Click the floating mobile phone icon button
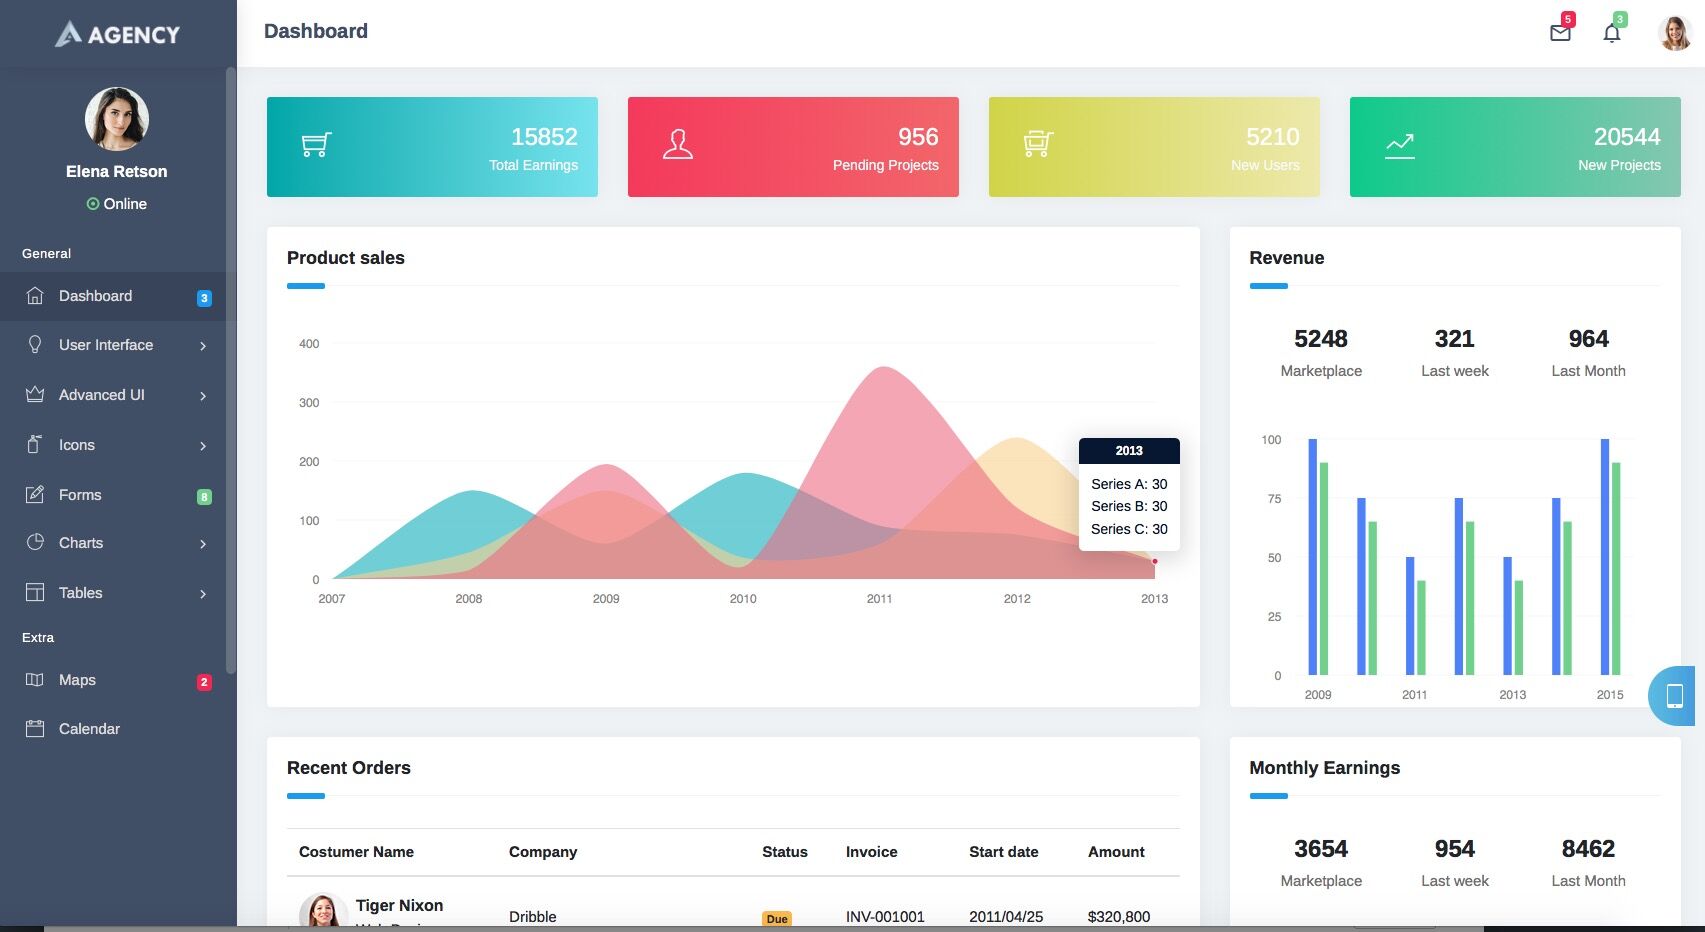This screenshot has height=932, width=1705. tap(1674, 696)
